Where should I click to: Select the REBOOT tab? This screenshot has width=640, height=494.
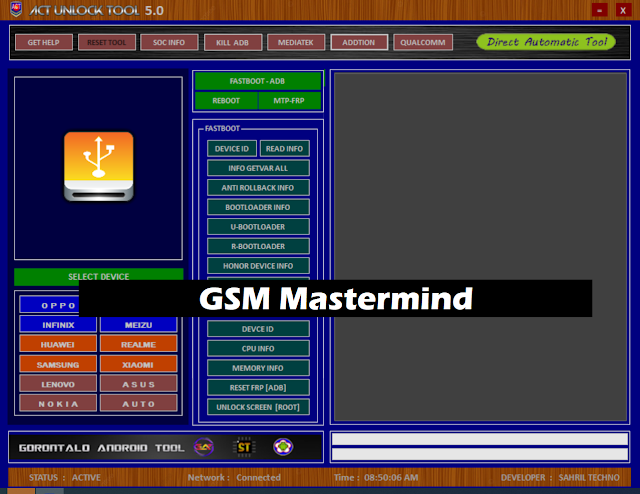coord(226,100)
